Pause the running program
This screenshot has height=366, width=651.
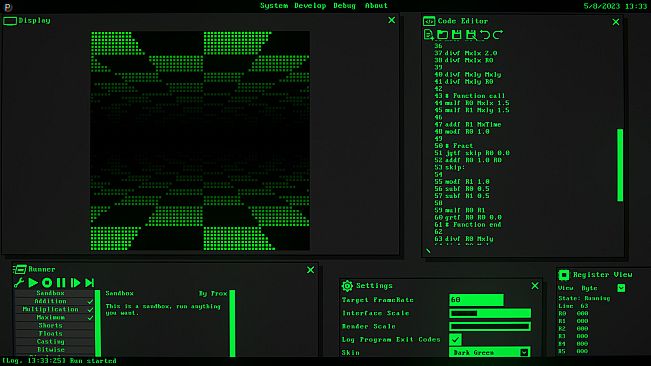(x=61, y=283)
